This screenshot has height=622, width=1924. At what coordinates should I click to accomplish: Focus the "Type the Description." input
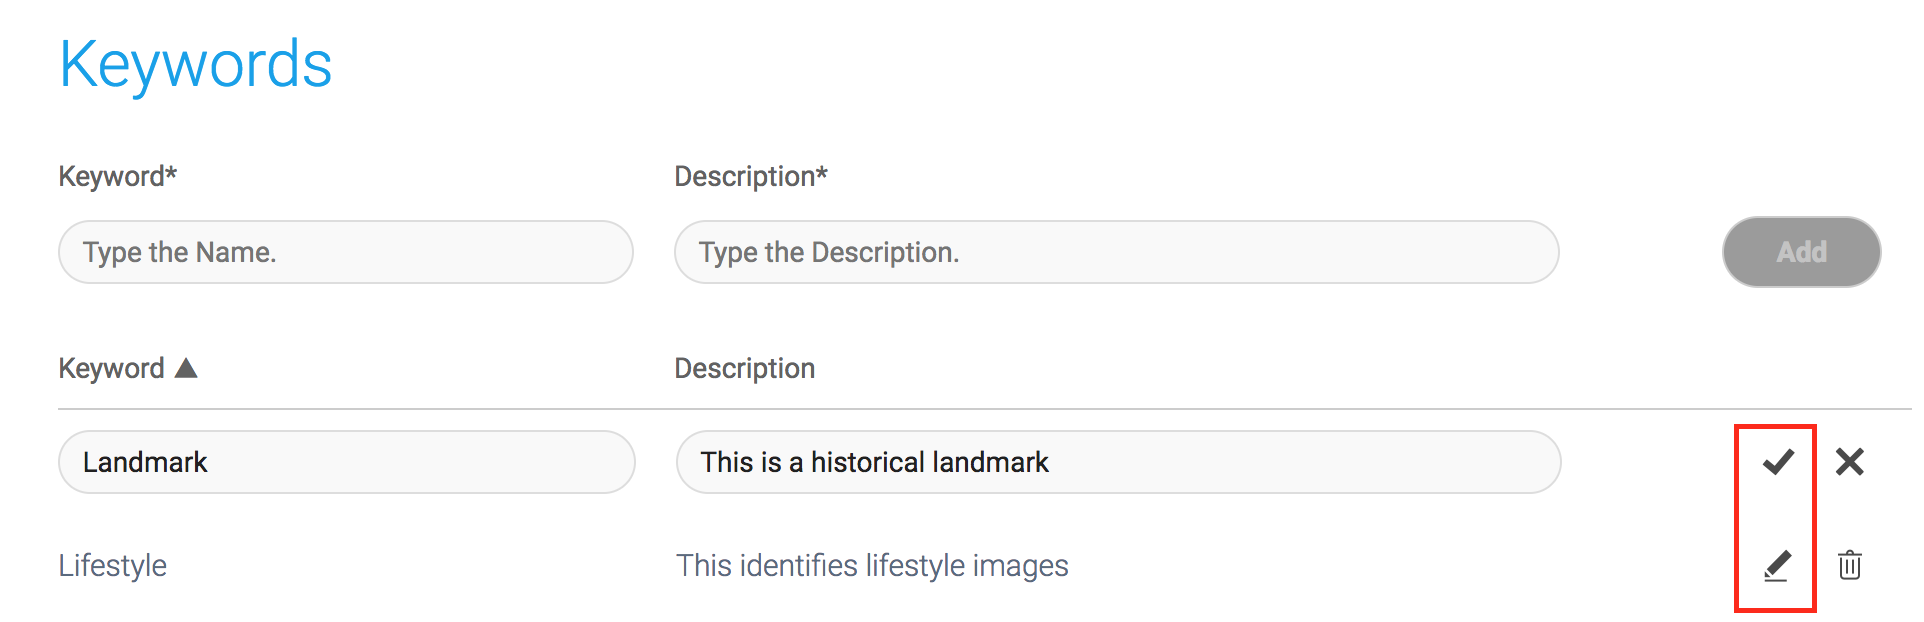coord(1115,252)
